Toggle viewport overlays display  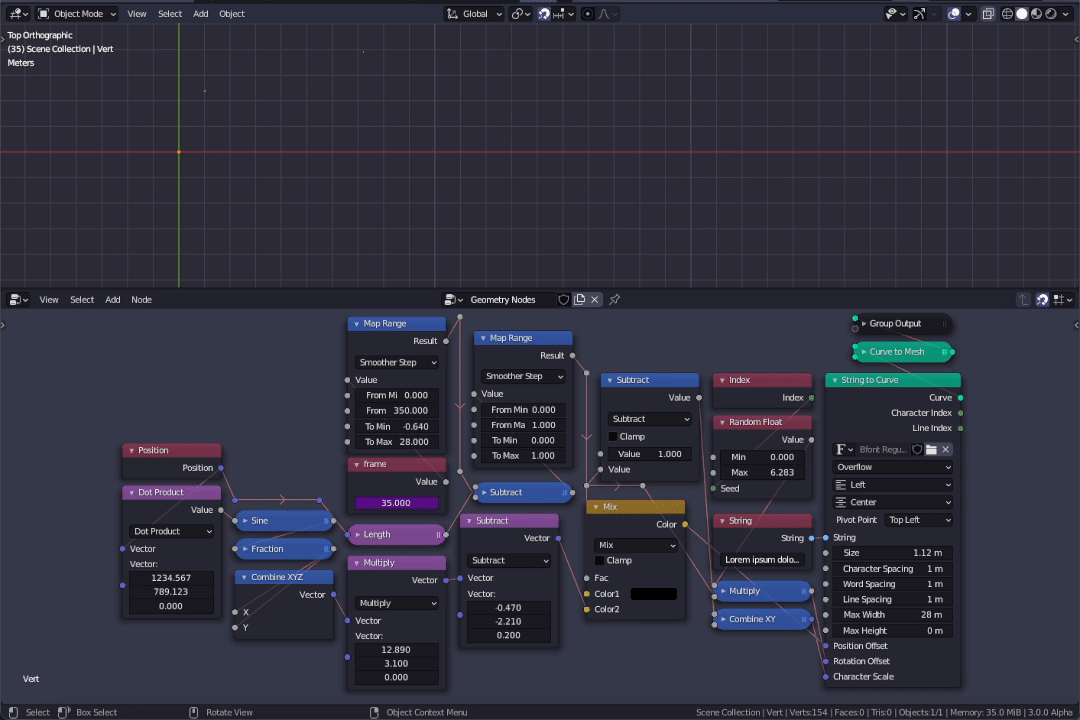pyautogui.click(x=954, y=14)
